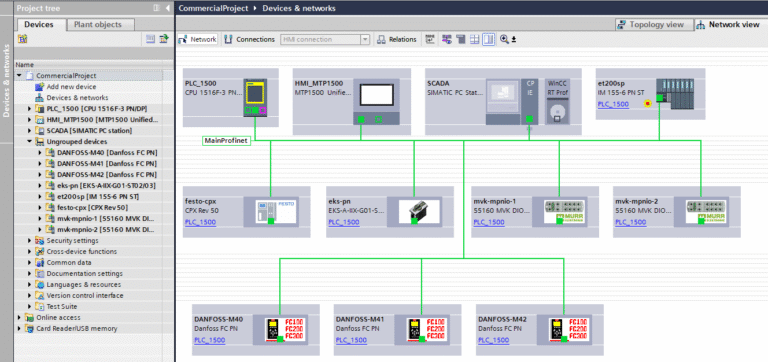Click PLC_1500 link under et200sp

(613, 104)
